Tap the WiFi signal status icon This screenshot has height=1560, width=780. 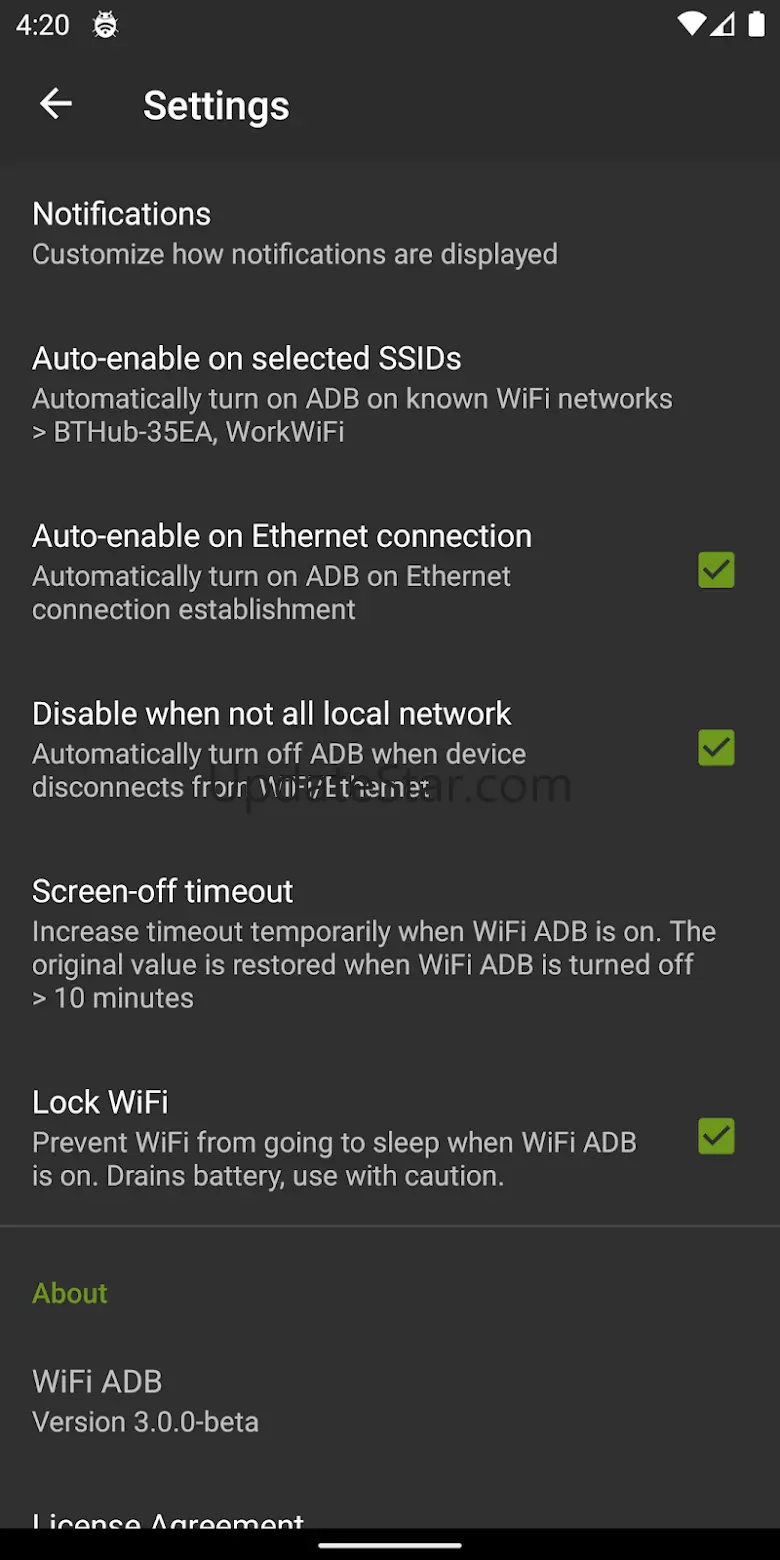coord(690,25)
